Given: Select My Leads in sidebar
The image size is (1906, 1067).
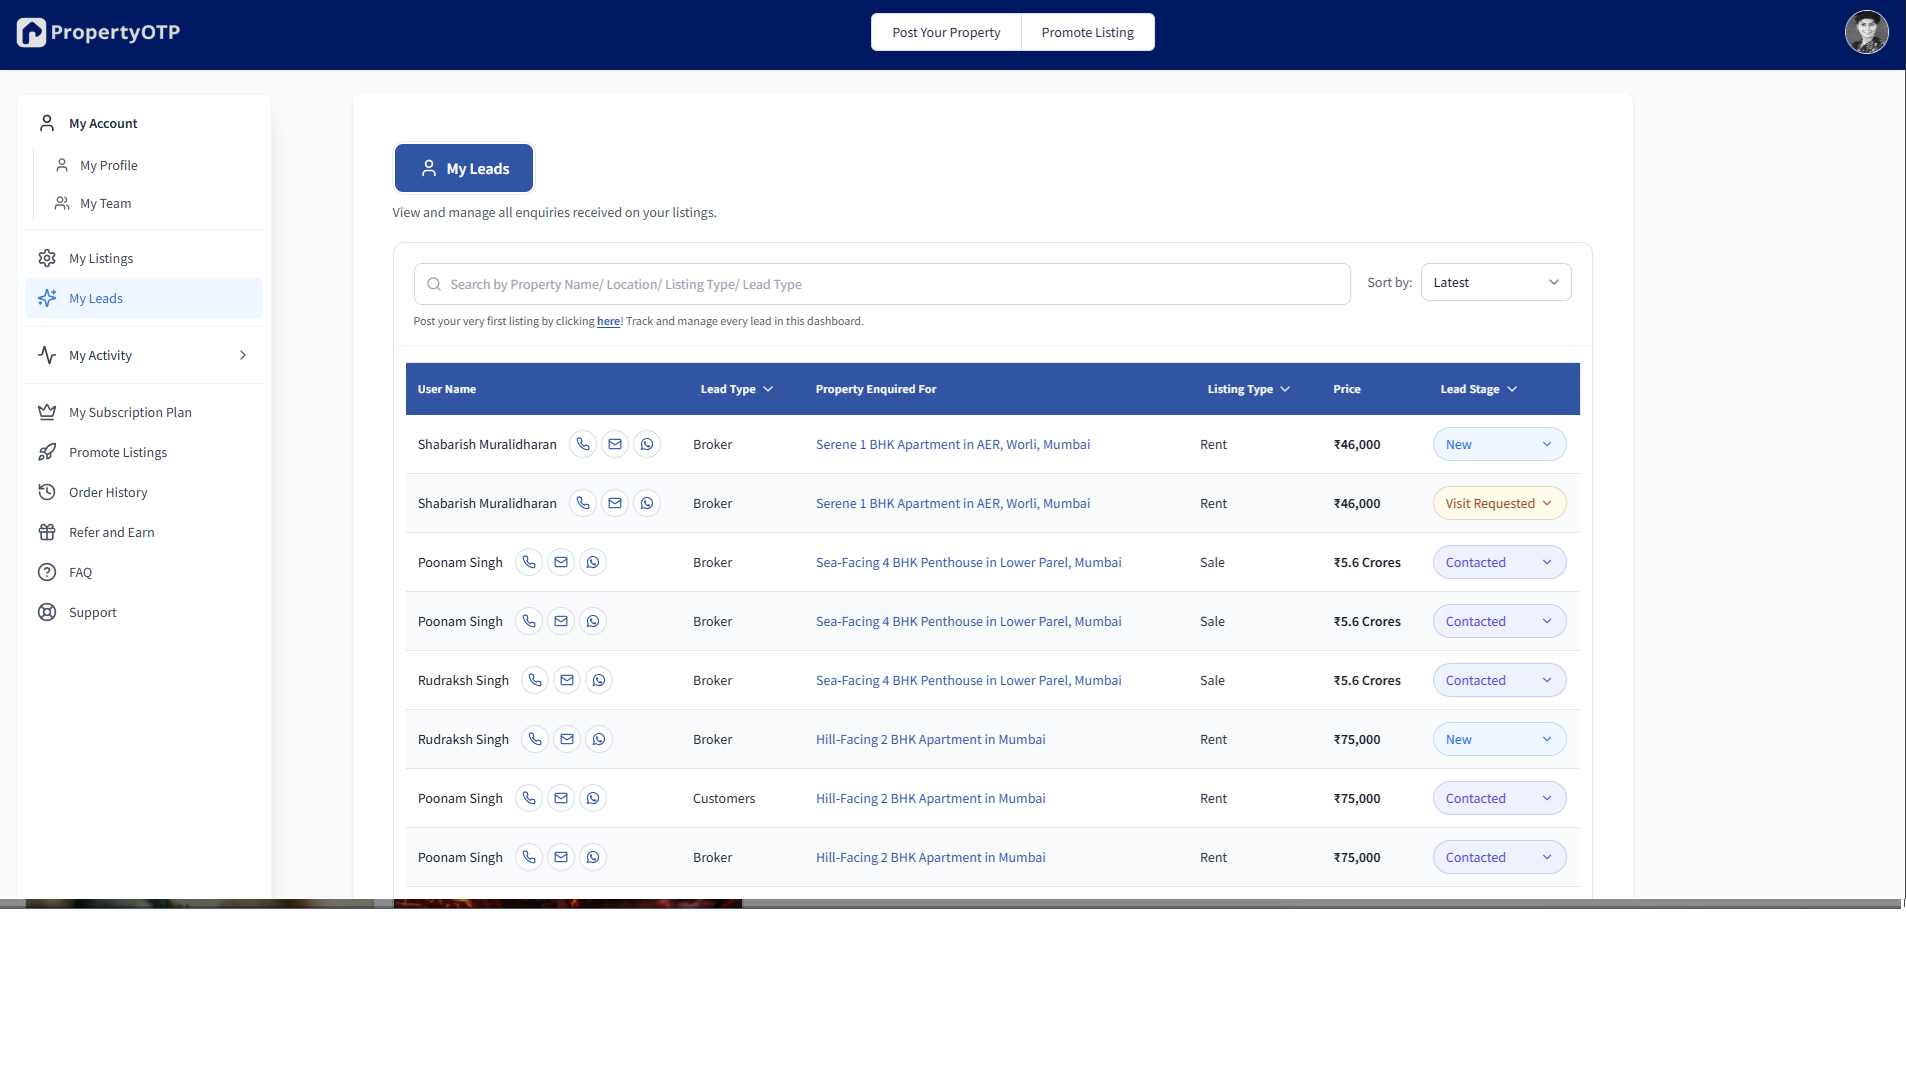Looking at the screenshot, I should tap(144, 298).
